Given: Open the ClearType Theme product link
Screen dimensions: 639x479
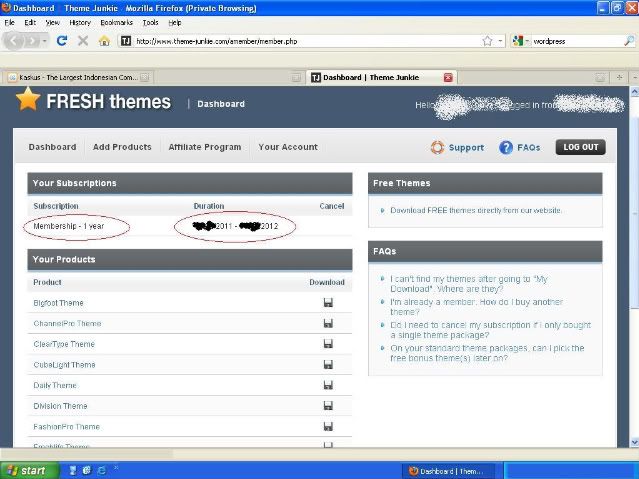Looking at the screenshot, I should point(64,344).
